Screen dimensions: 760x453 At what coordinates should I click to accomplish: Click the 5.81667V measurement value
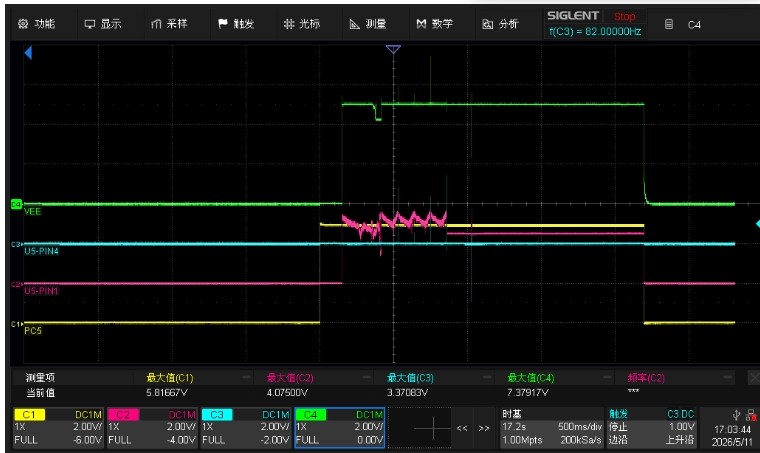[x=167, y=392]
